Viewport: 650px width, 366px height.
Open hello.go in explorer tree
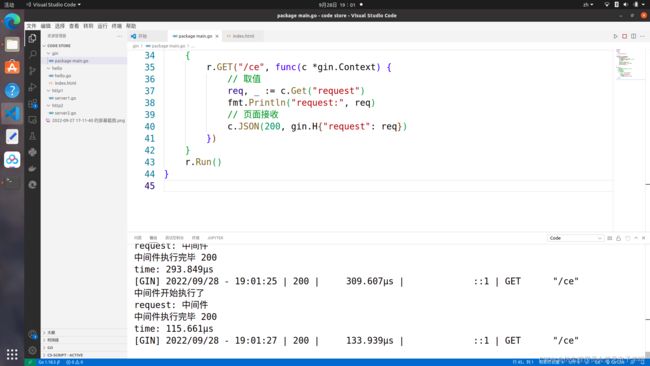click(84, 75)
